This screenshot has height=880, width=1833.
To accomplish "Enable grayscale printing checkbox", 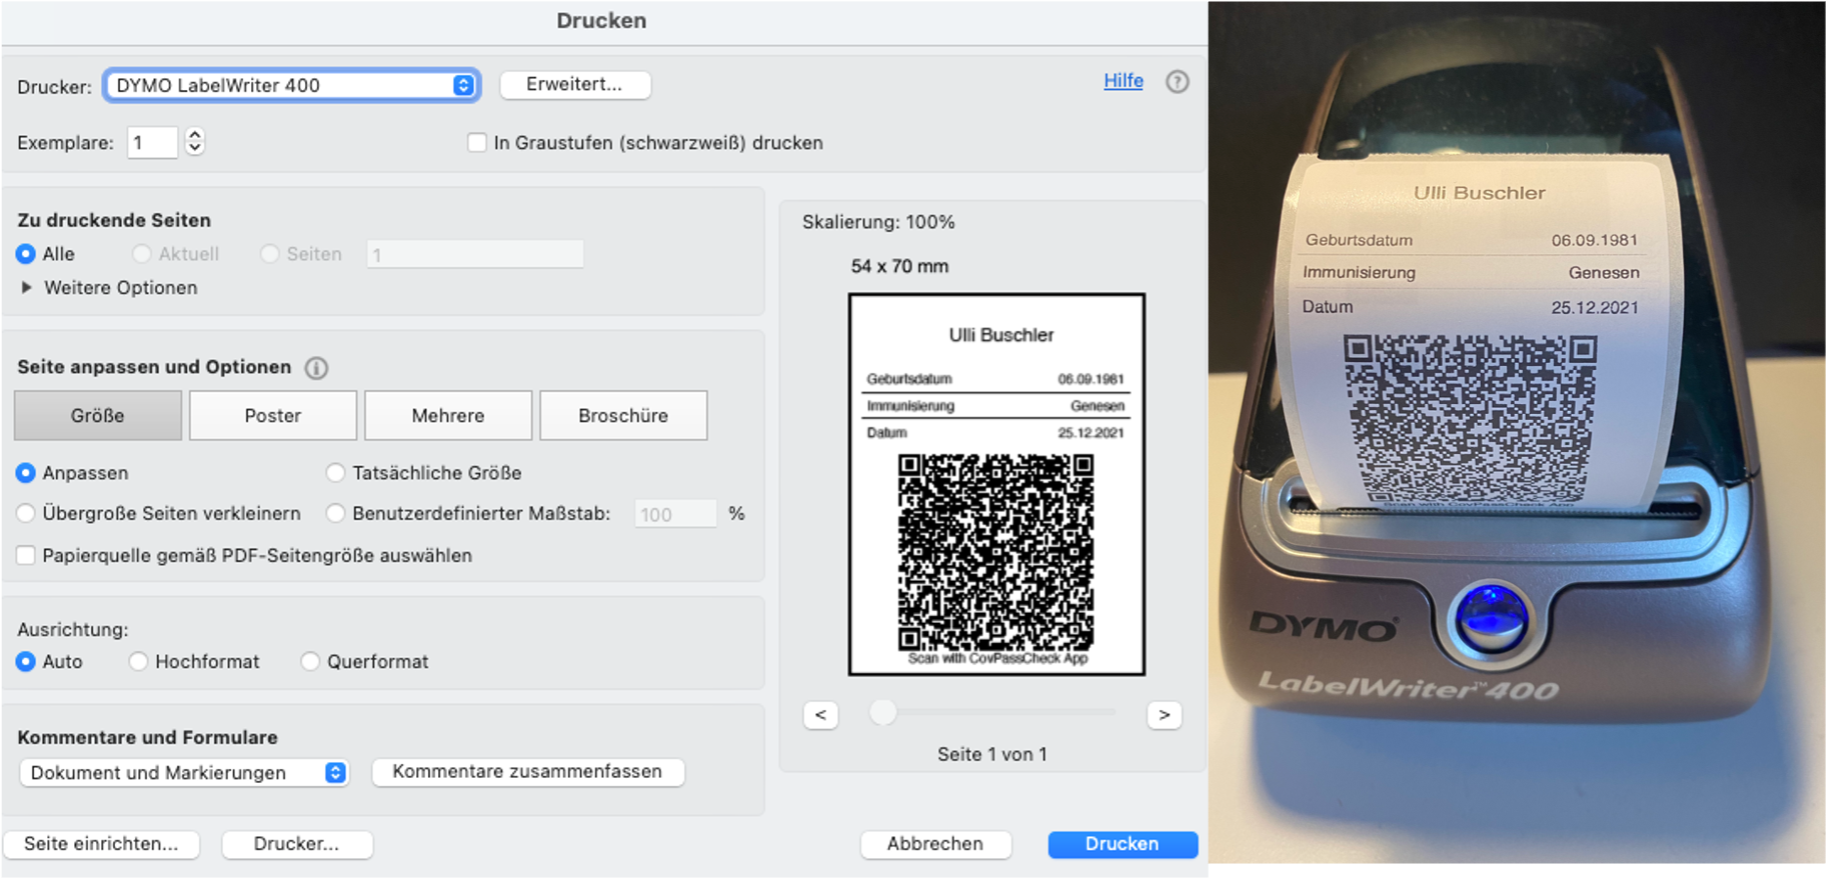I will tap(477, 143).
